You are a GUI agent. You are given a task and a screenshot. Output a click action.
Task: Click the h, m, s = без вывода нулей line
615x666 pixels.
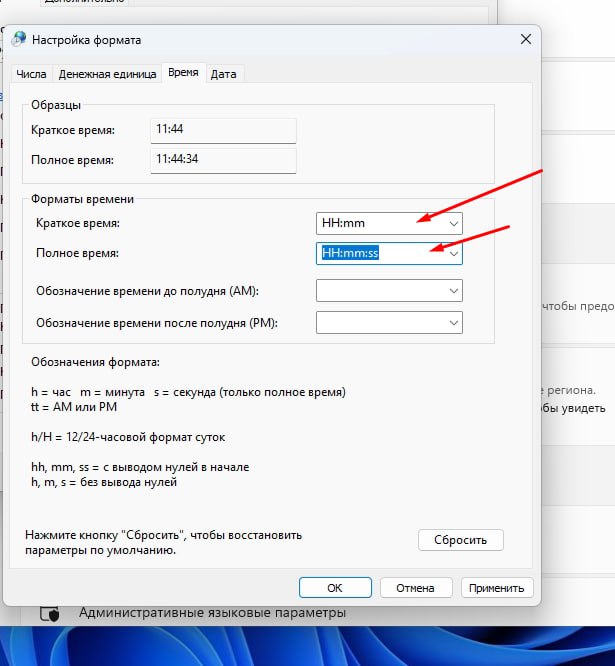(x=104, y=482)
